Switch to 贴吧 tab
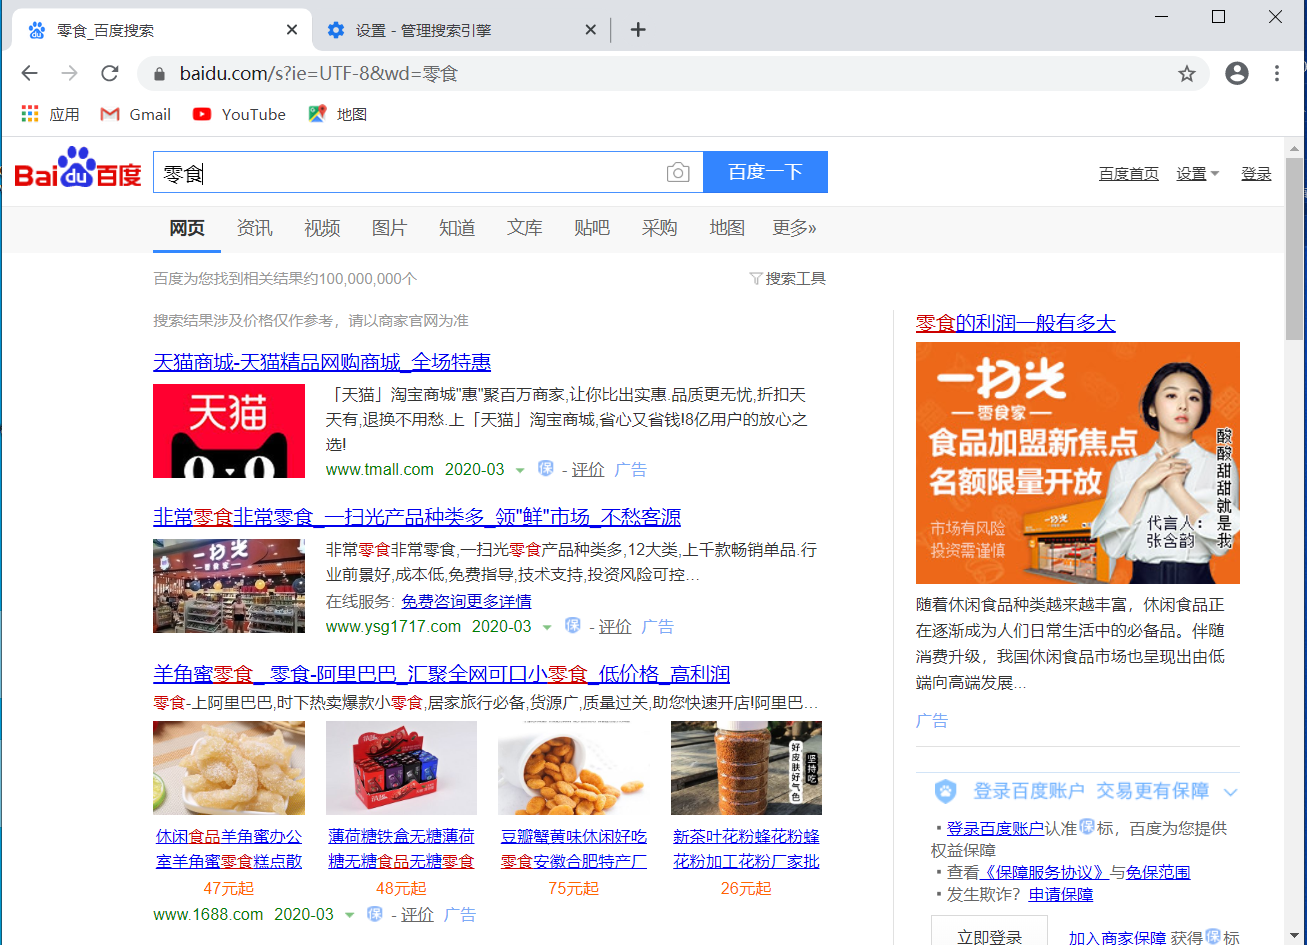The image size is (1307, 945). (x=592, y=228)
